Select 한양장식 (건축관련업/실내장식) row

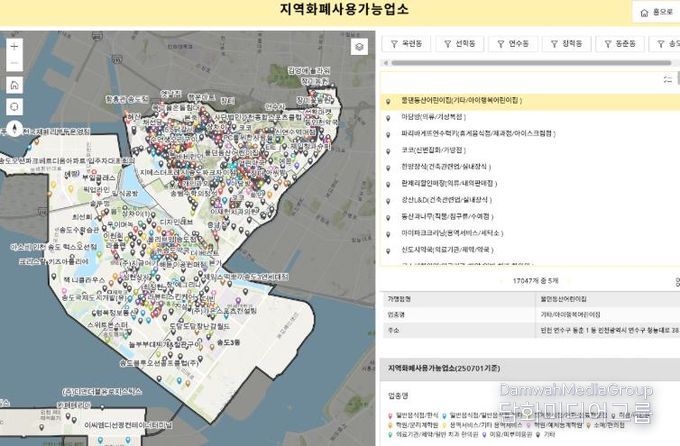point(530,167)
